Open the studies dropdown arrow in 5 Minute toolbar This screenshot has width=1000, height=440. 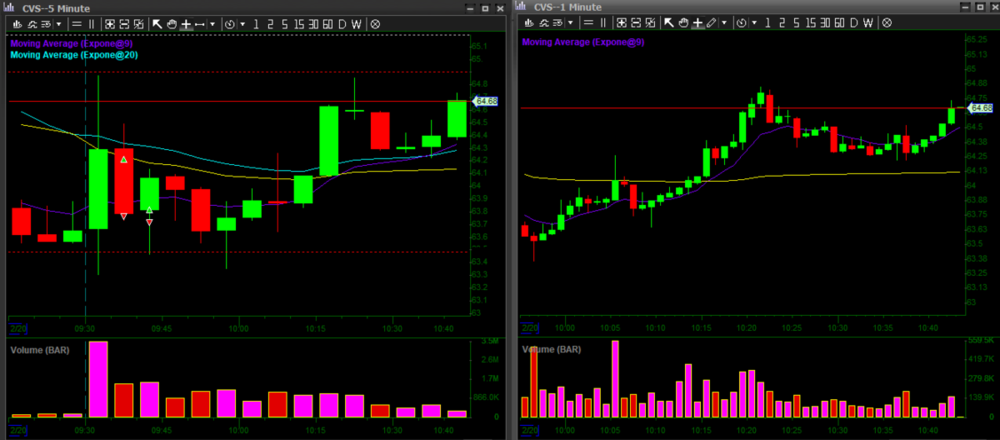[58, 23]
